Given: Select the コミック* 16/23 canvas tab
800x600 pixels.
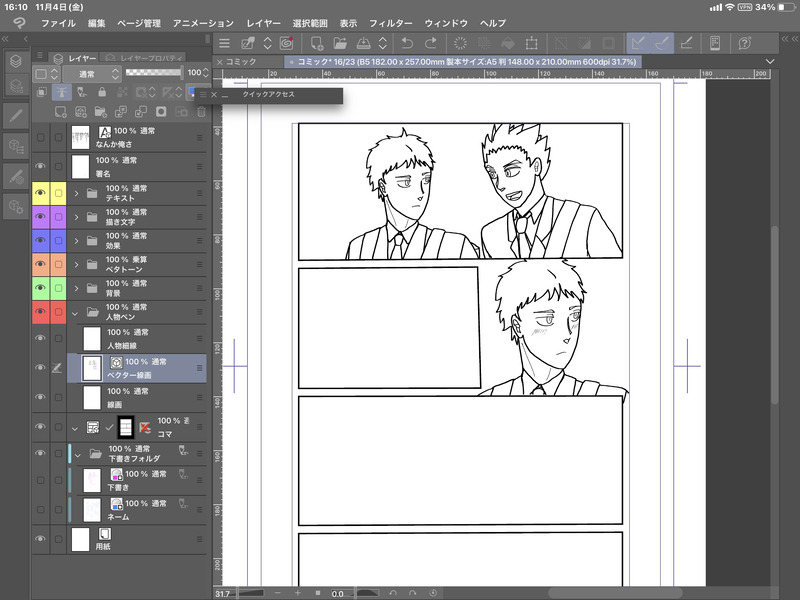Looking at the screenshot, I should click(463, 62).
